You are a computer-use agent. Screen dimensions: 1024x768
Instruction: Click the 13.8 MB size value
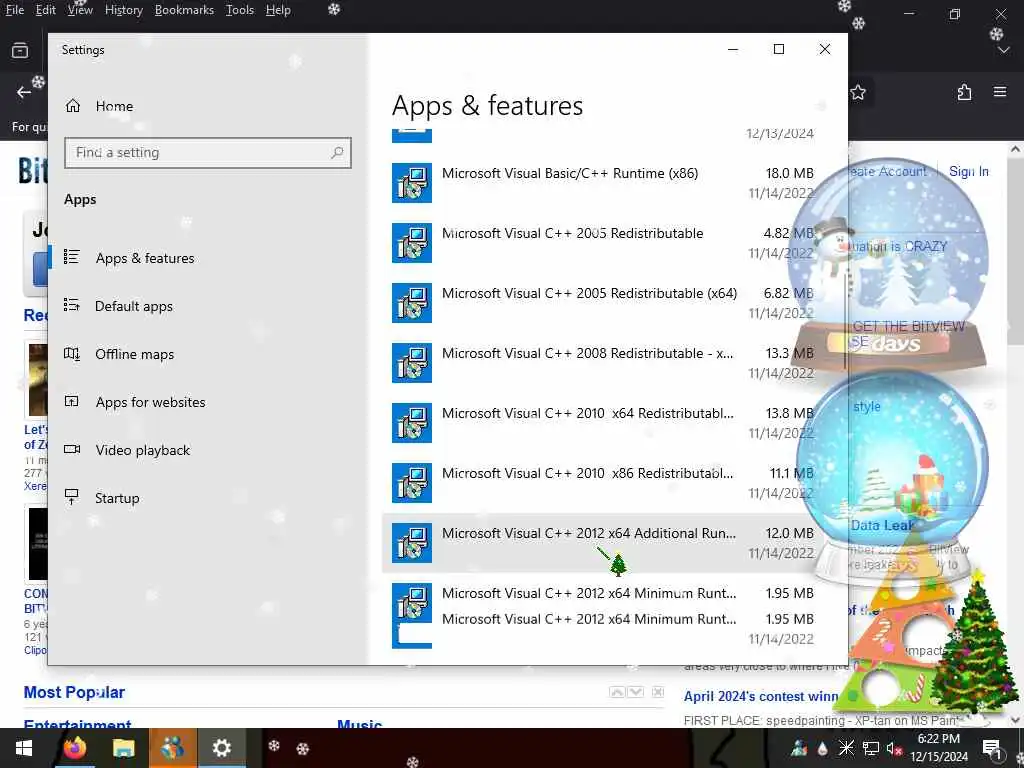click(x=790, y=413)
